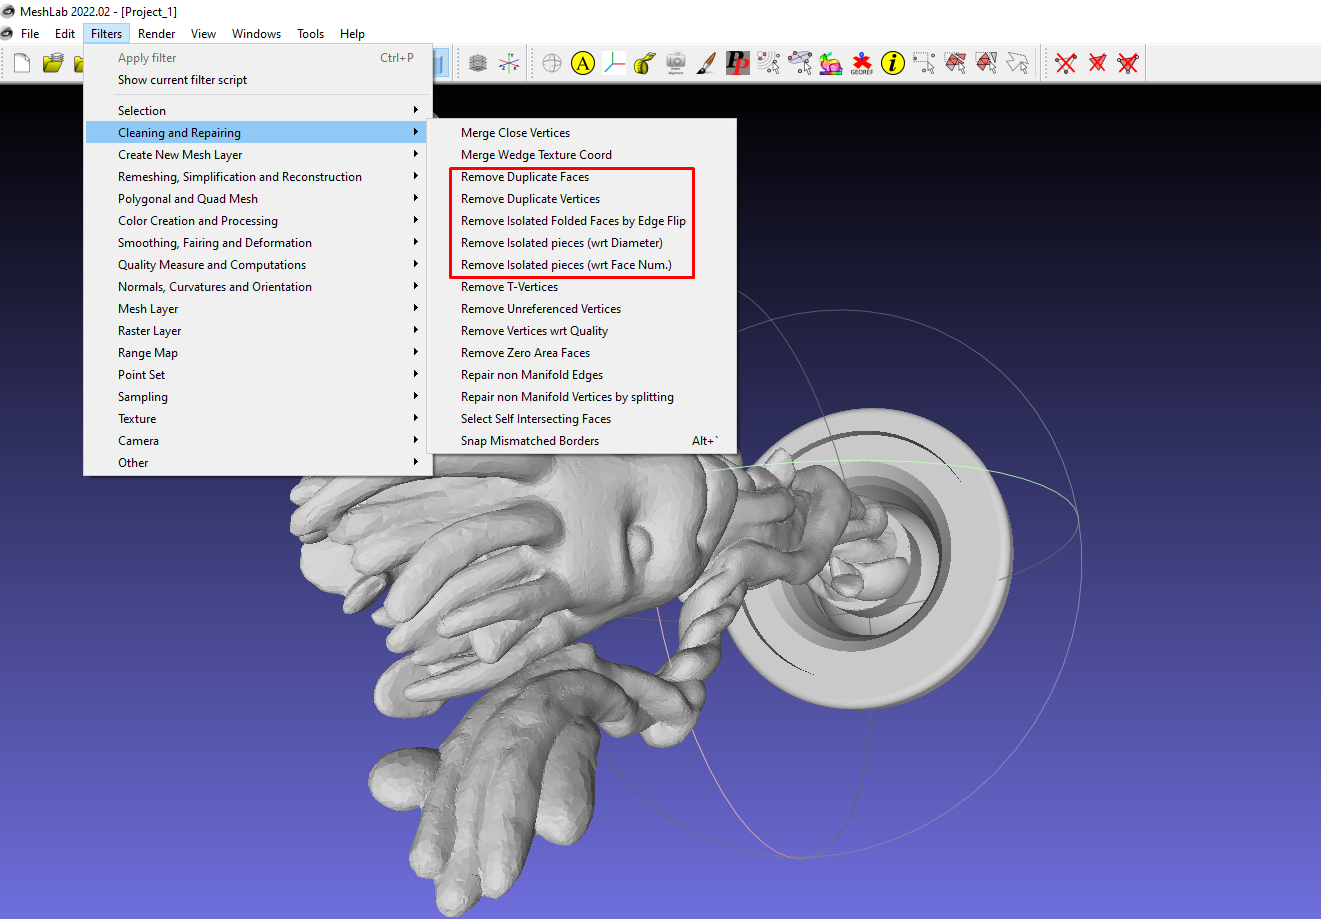Choose Remove T-Vertices

coord(582,287)
